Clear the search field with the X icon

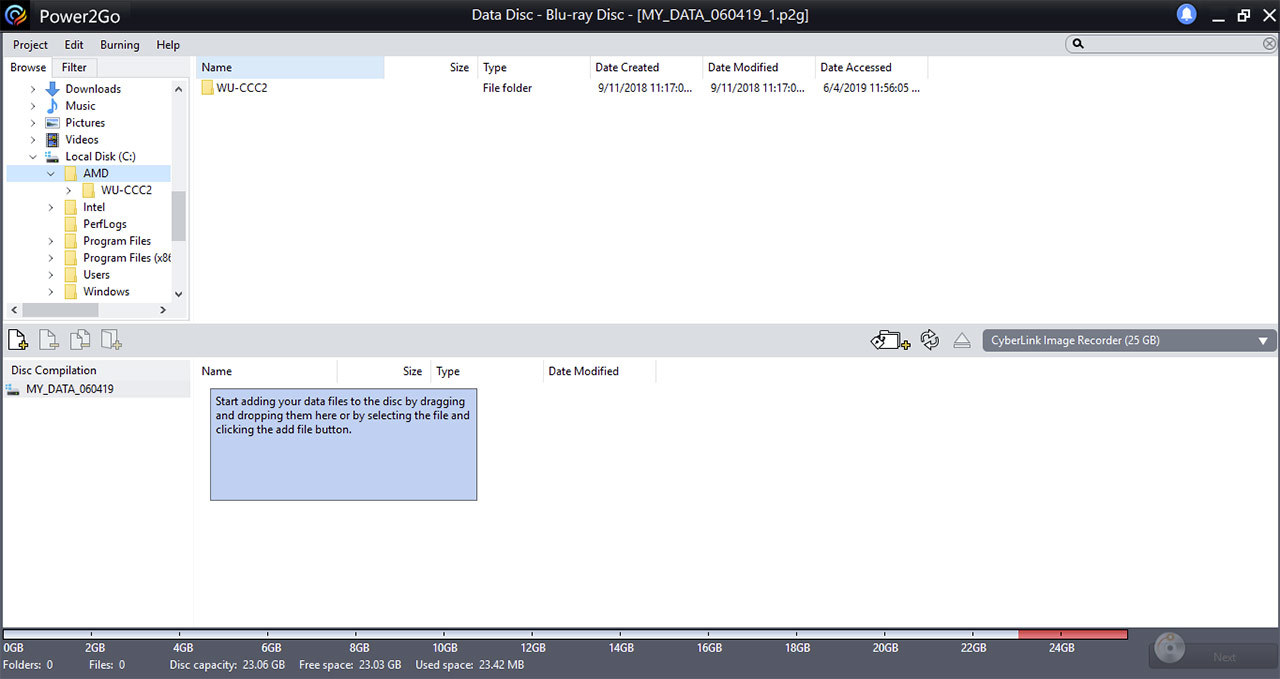pos(1269,44)
